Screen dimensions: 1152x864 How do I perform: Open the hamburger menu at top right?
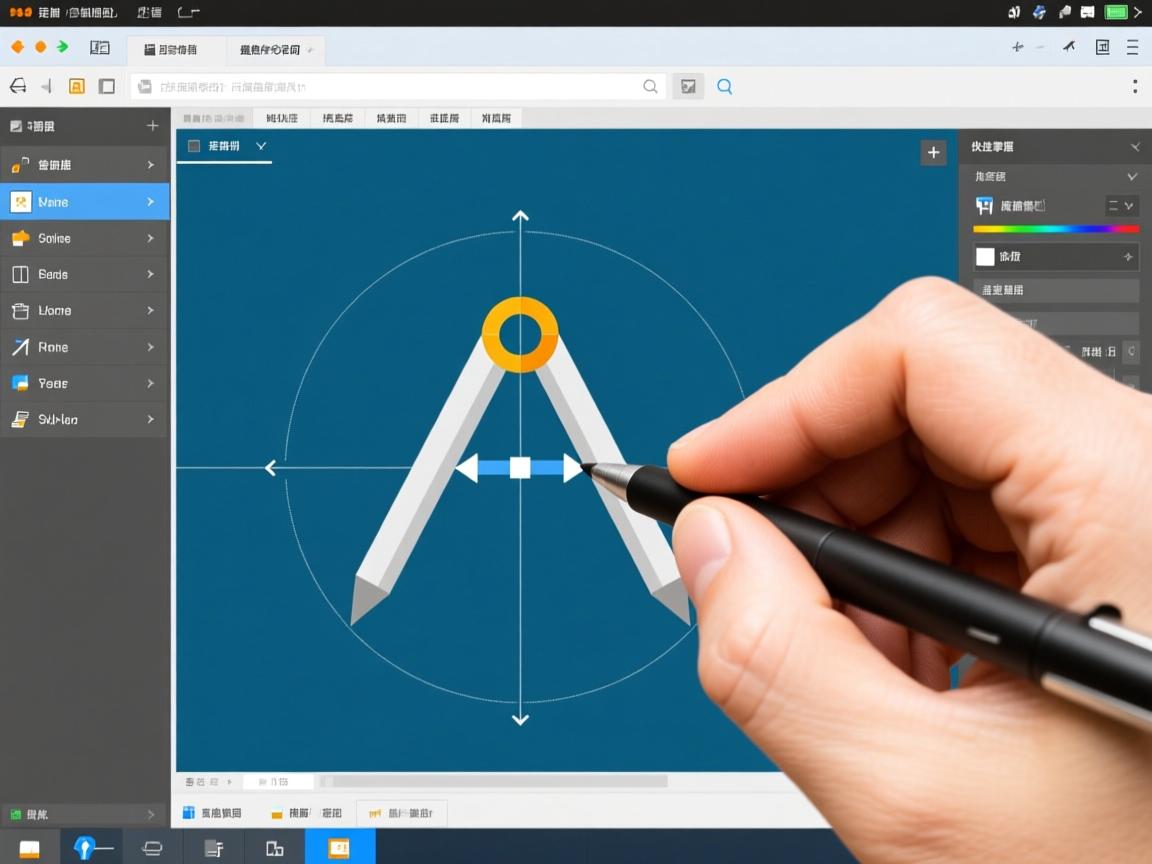(x=1132, y=47)
